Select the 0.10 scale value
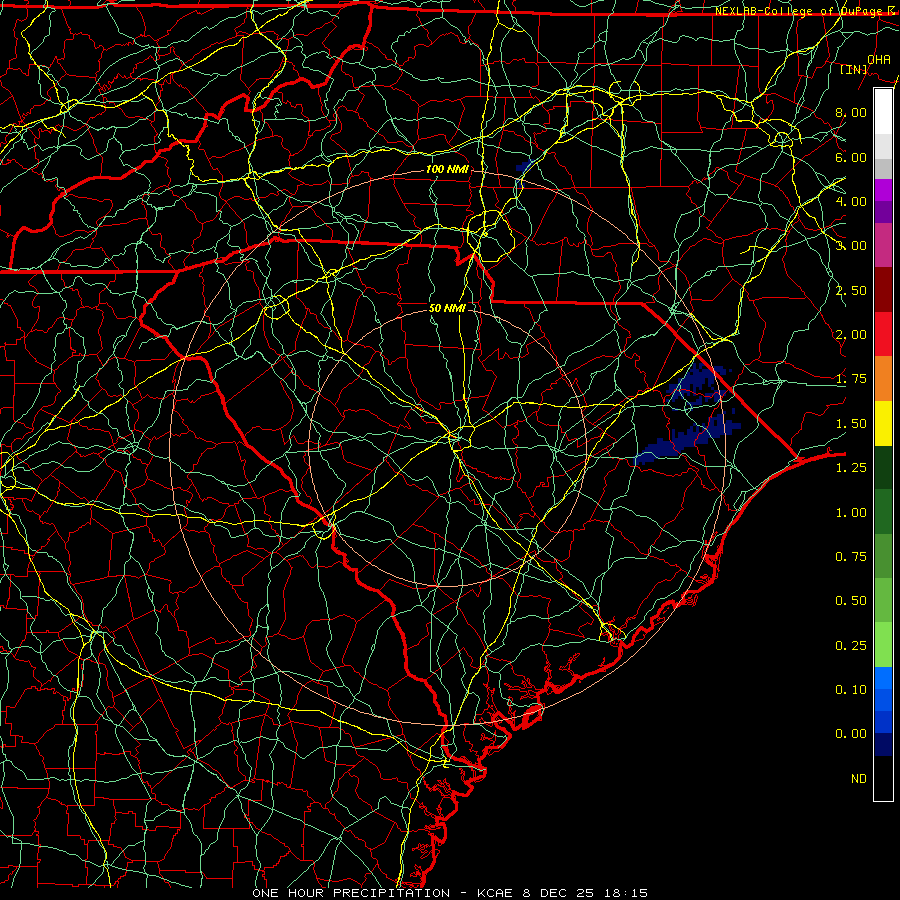 tap(851, 690)
